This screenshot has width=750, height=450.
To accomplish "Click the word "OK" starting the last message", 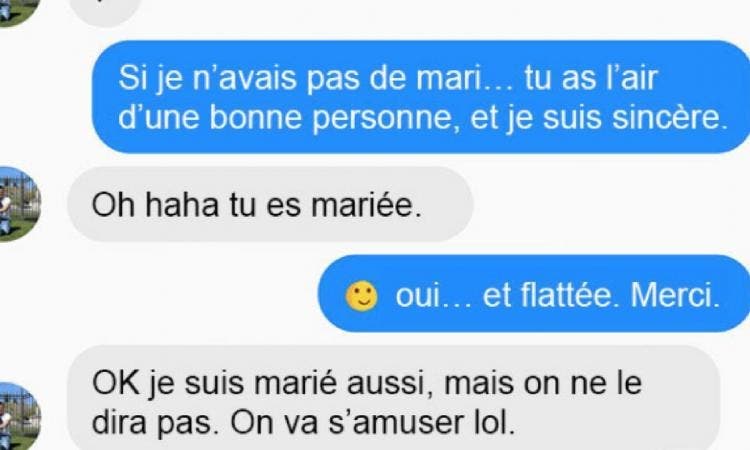I will (x=116, y=384).
